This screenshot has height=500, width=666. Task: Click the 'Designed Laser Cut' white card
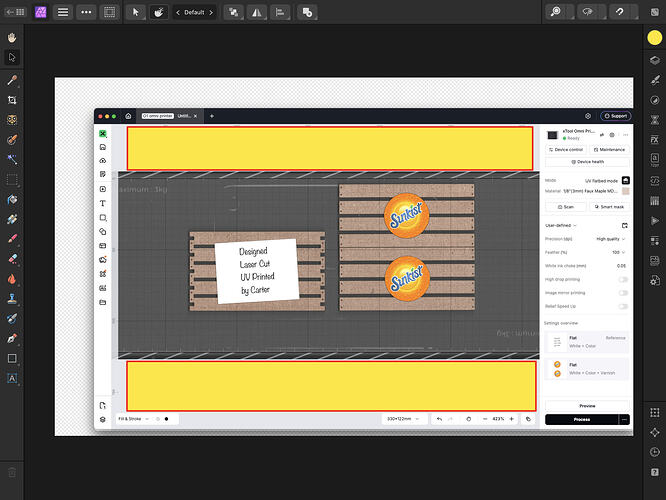pos(257,271)
